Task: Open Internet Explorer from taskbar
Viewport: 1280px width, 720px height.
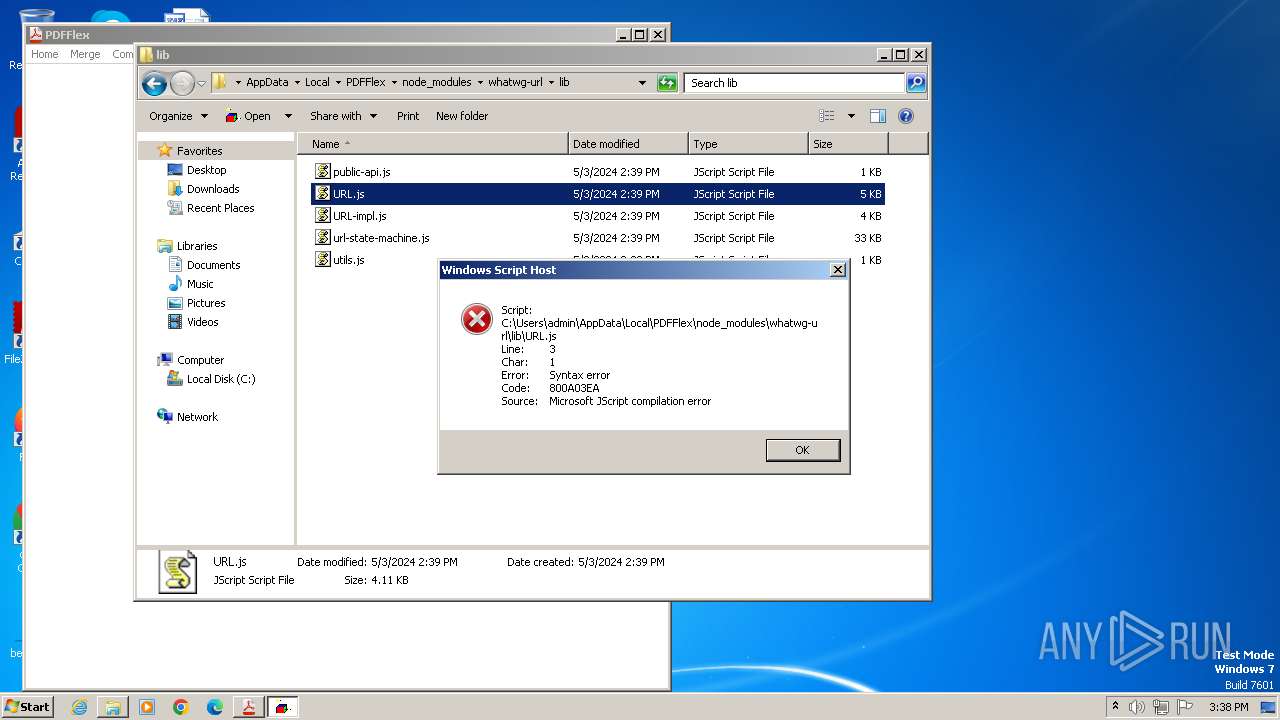Action: point(79,707)
